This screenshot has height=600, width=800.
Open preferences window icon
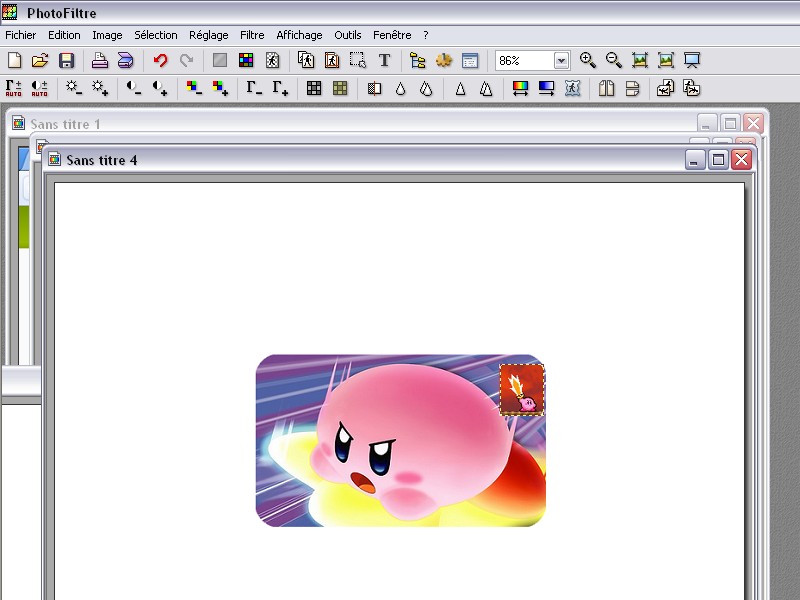coord(470,60)
